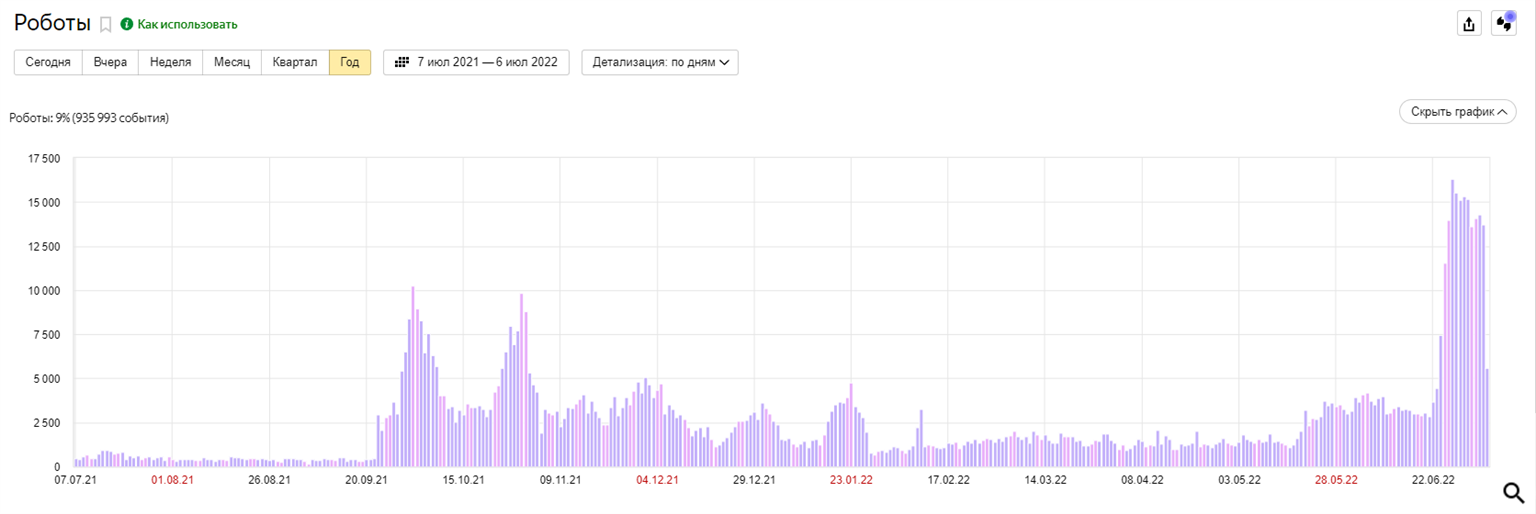Choose the Неделя period
Image resolution: width=1536 pixels, height=514 pixels.
[170, 62]
